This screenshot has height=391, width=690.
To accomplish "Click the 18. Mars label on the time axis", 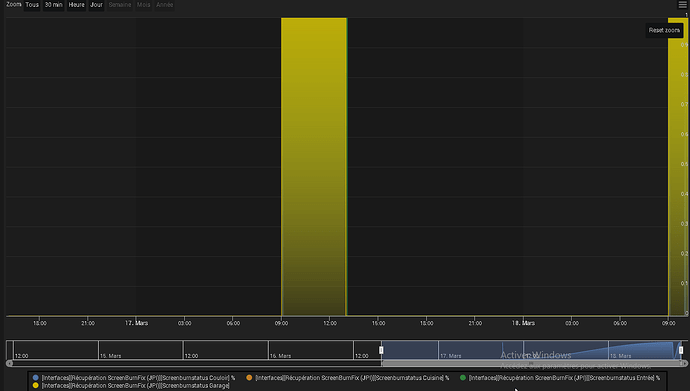I will (523, 323).
